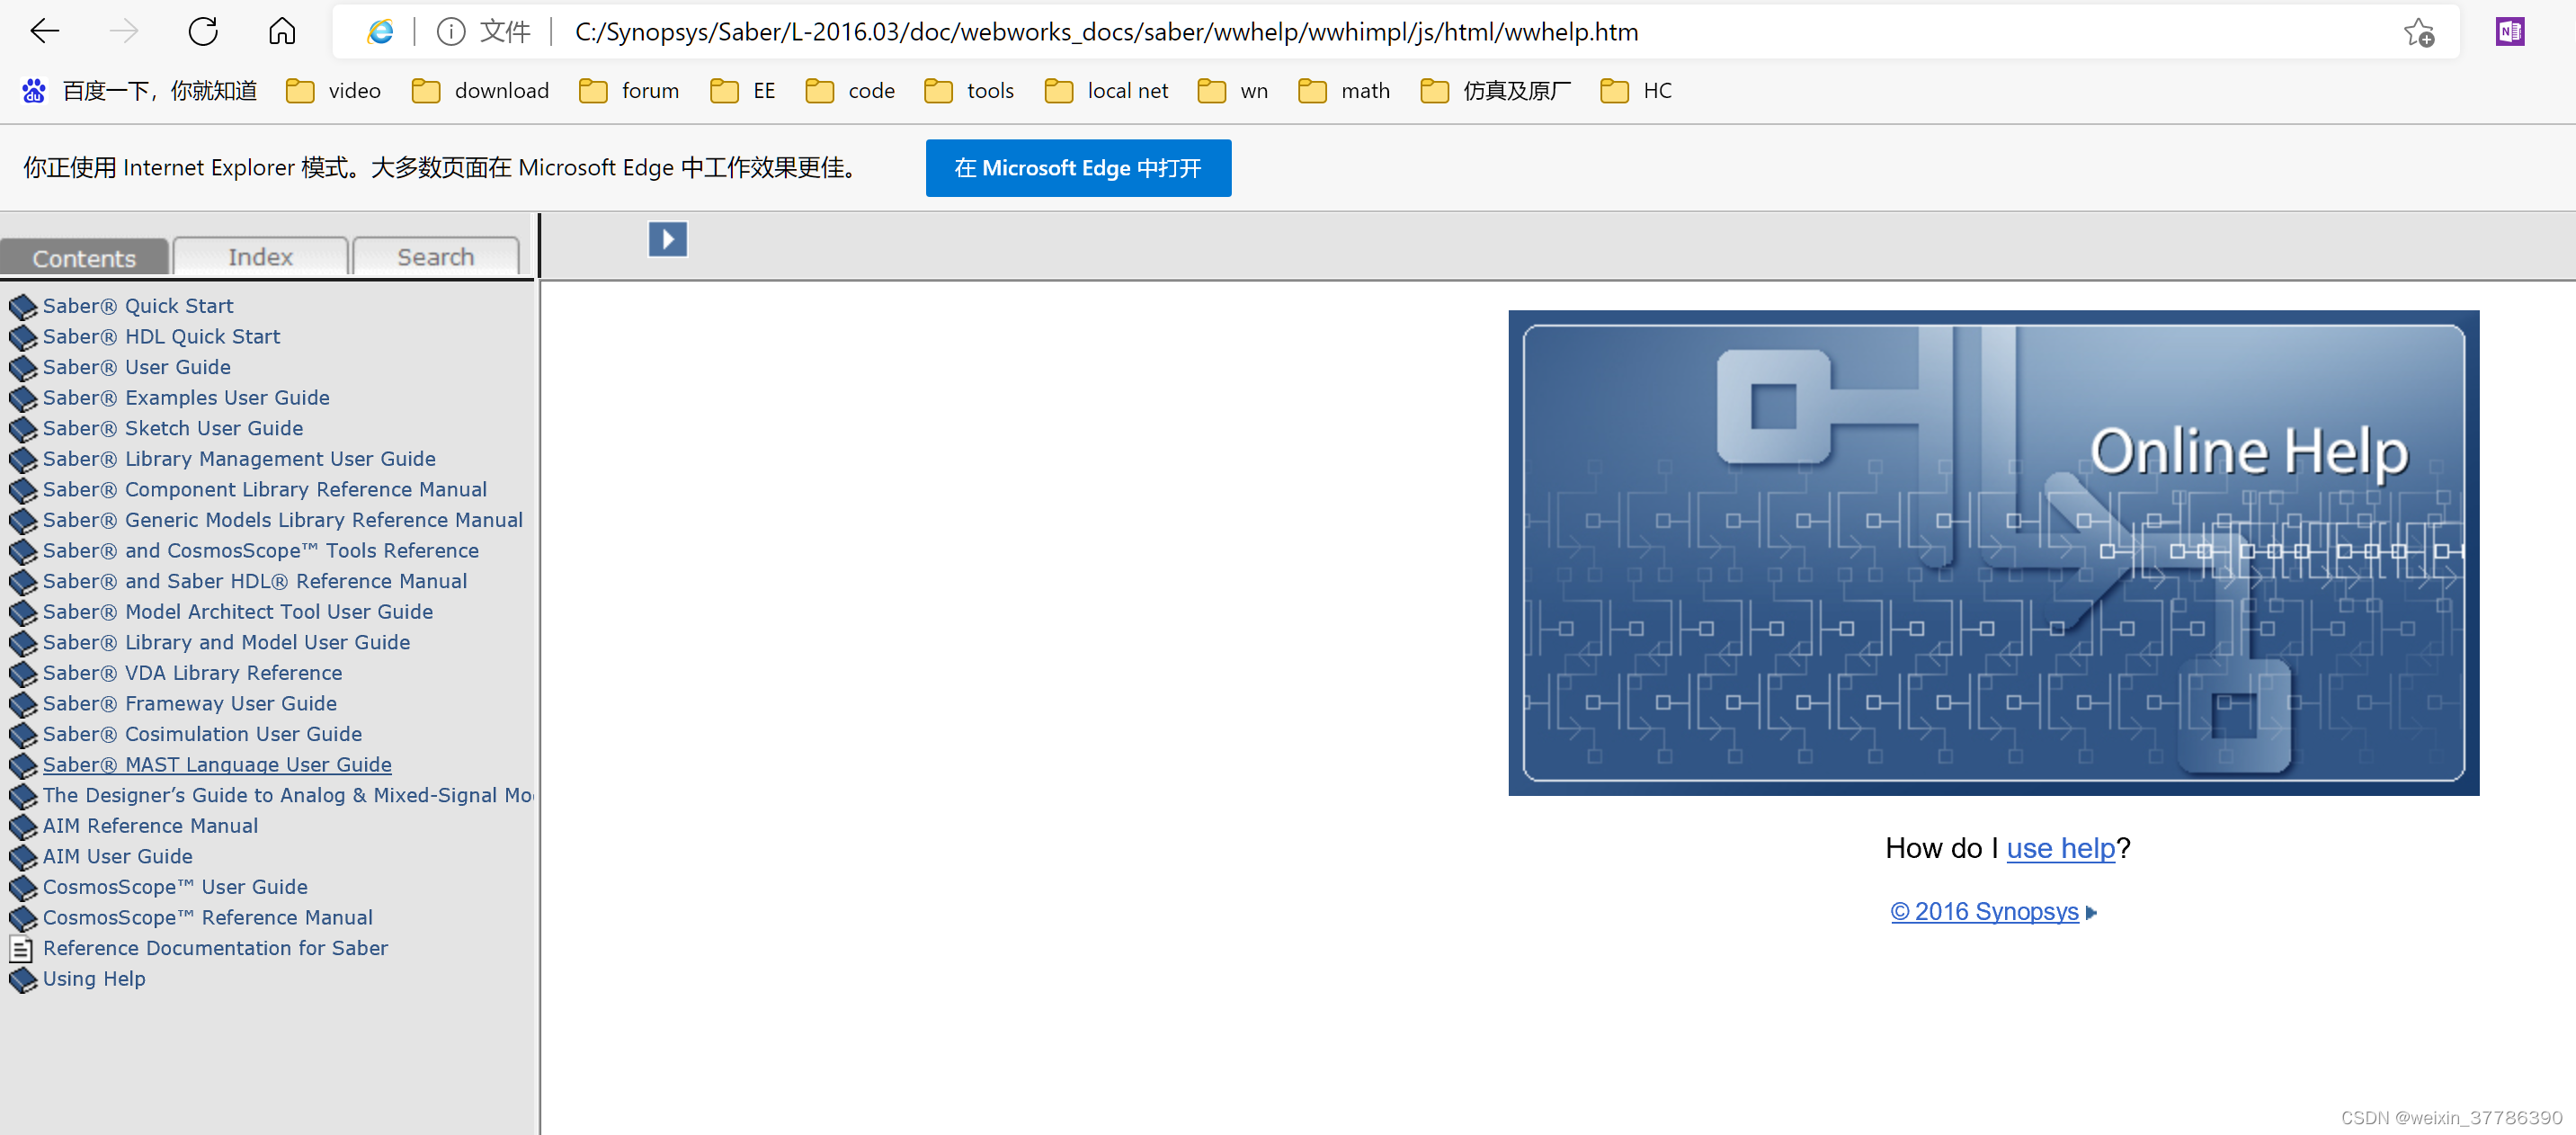Click the address bar URL field

tap(1106, 32)
